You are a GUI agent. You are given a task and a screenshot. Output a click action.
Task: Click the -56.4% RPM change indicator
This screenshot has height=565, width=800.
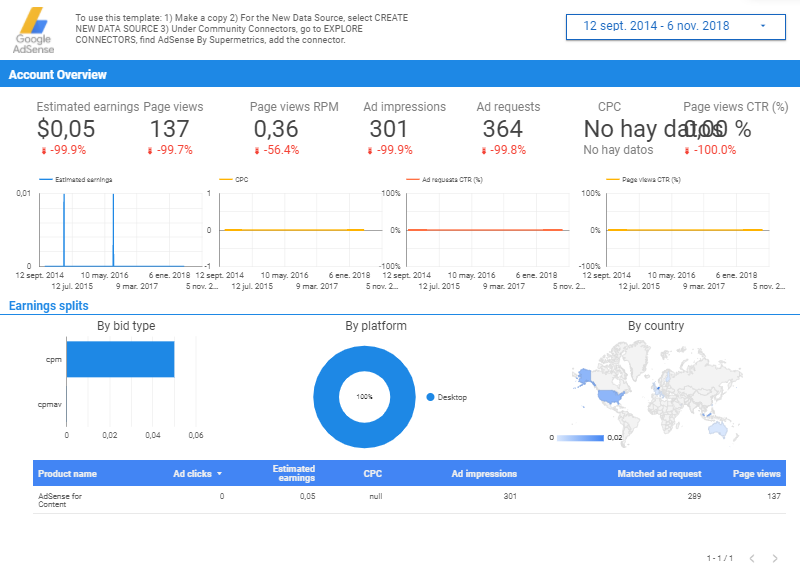(277, 150)
